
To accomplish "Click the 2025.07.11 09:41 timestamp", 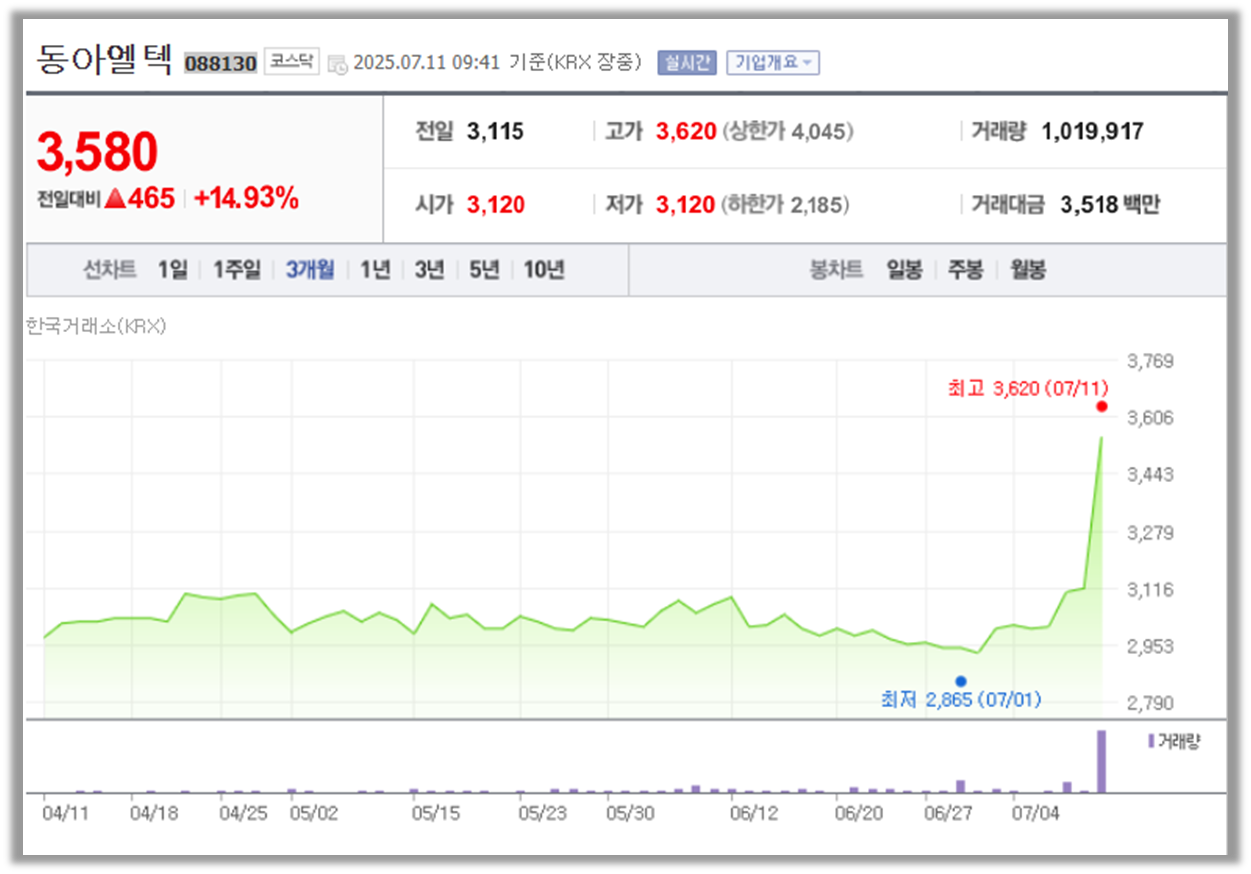I will coord(427,63).
